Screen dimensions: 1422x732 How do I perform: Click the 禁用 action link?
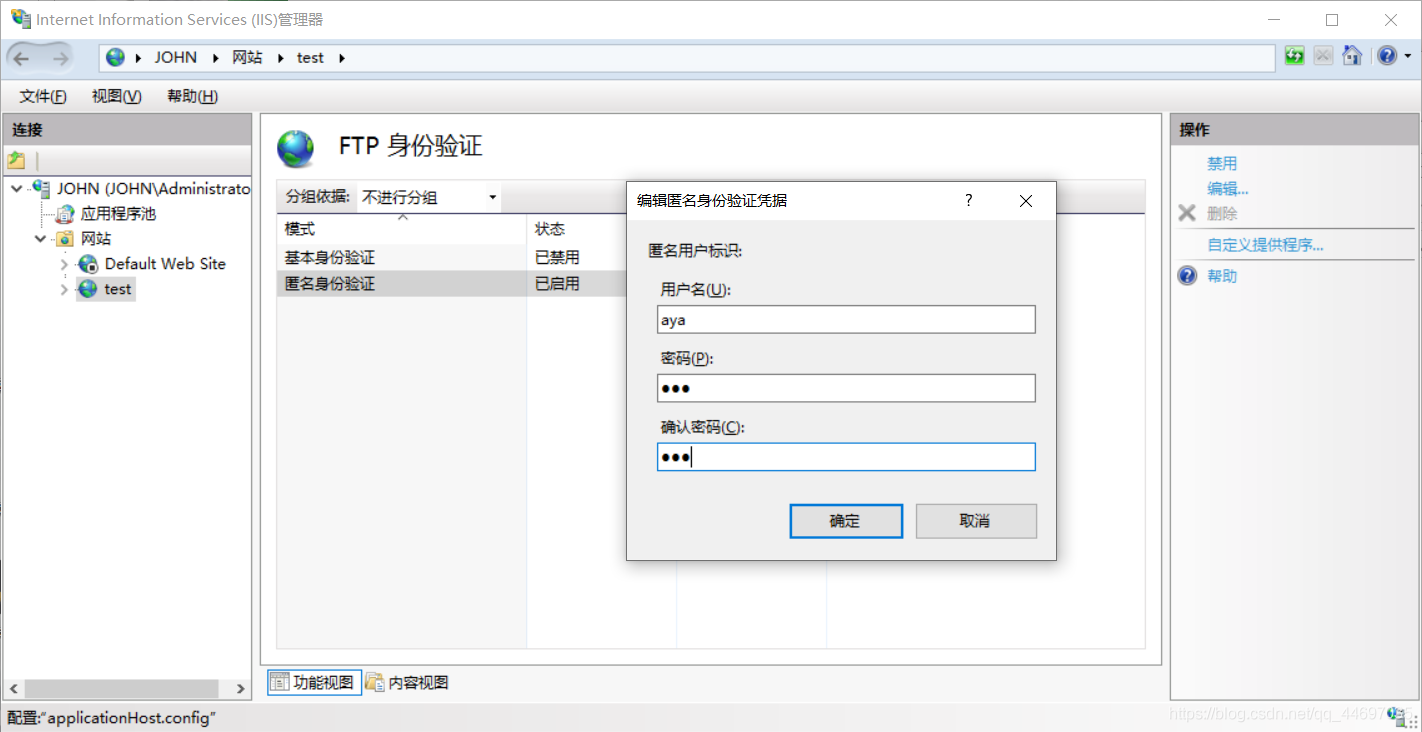[1222, 163]
